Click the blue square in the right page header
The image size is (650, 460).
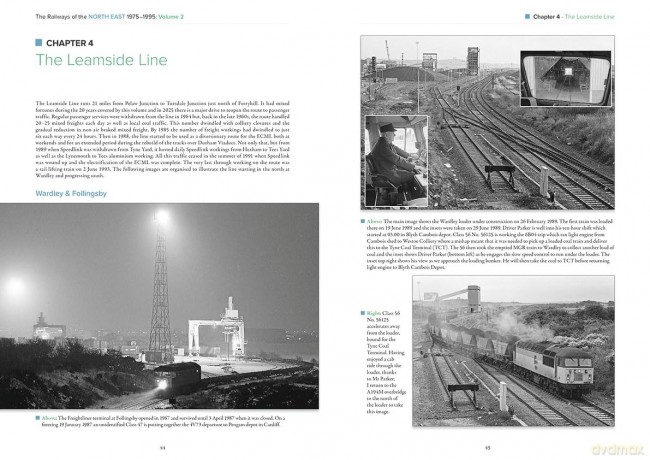pyautogui.click(x=527, y=17)
